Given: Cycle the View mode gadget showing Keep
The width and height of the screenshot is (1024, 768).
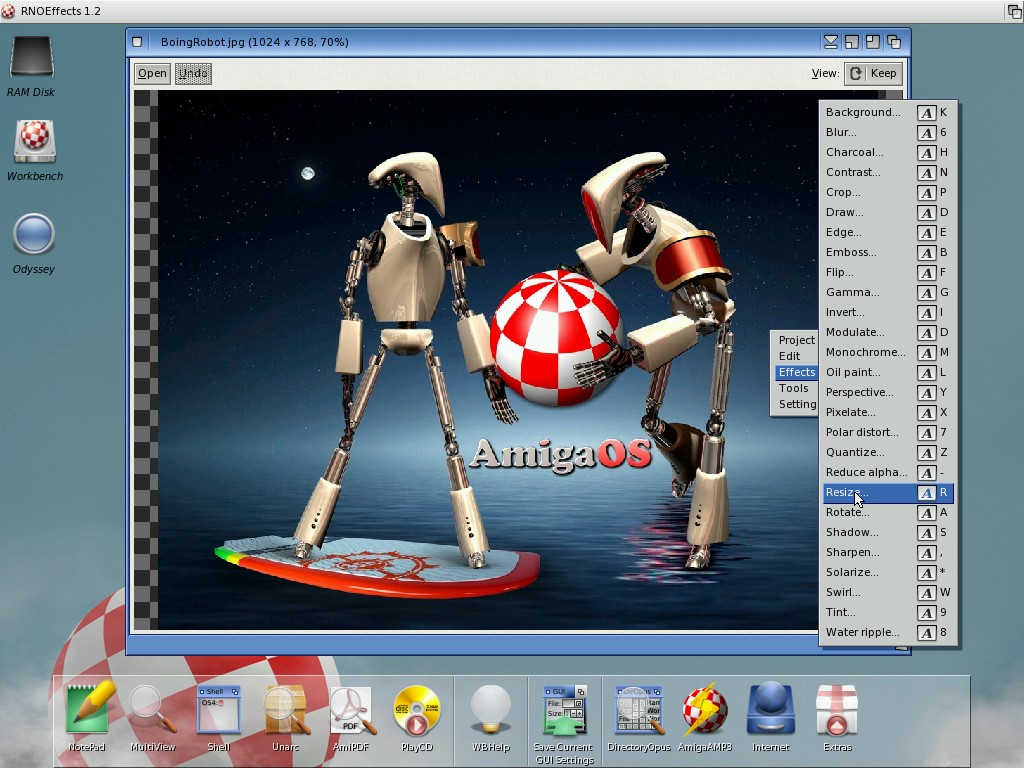Looking at the screenshot, I should click(873, 73).
